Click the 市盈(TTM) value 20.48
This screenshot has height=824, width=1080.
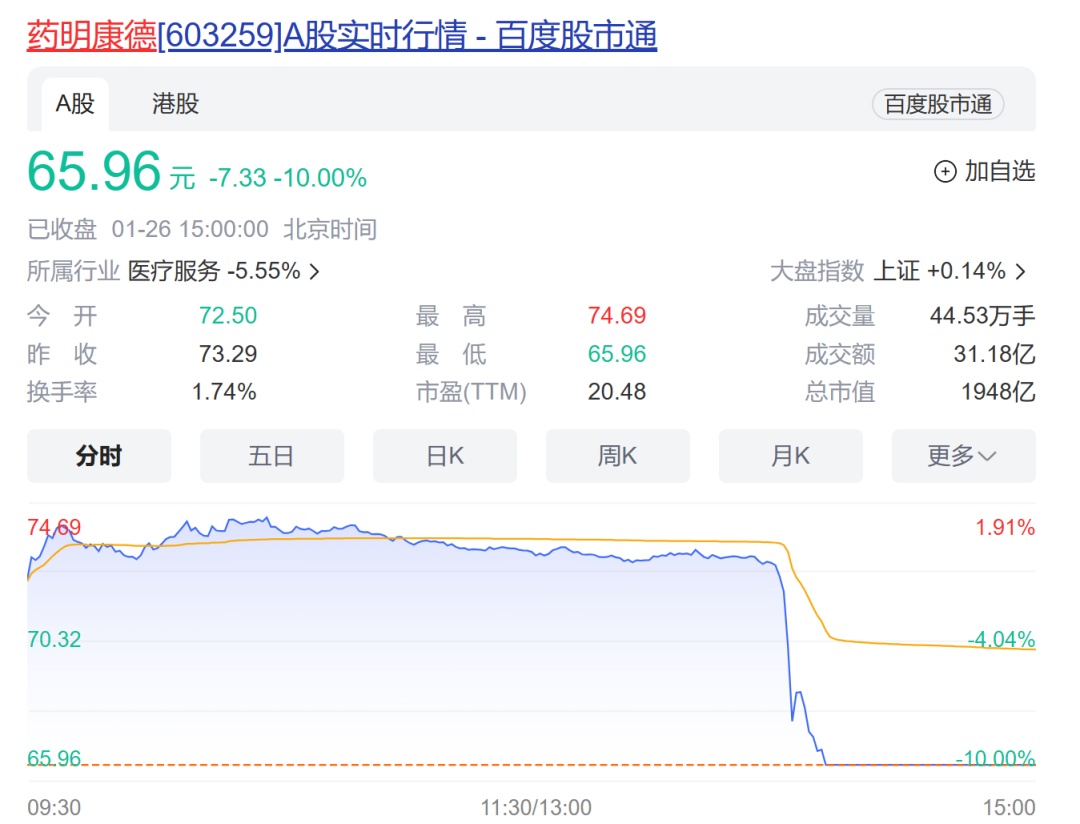[x=616, y=392]
